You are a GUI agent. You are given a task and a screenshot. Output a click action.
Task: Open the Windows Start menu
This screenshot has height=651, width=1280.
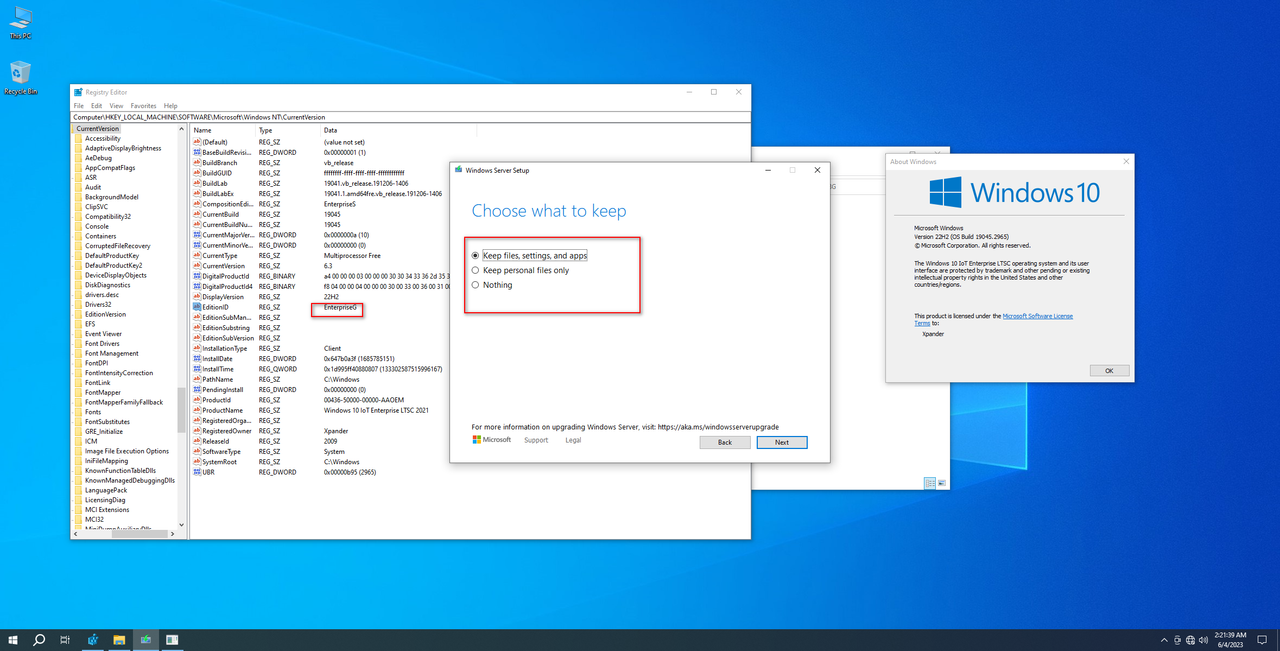click(14, 640)
